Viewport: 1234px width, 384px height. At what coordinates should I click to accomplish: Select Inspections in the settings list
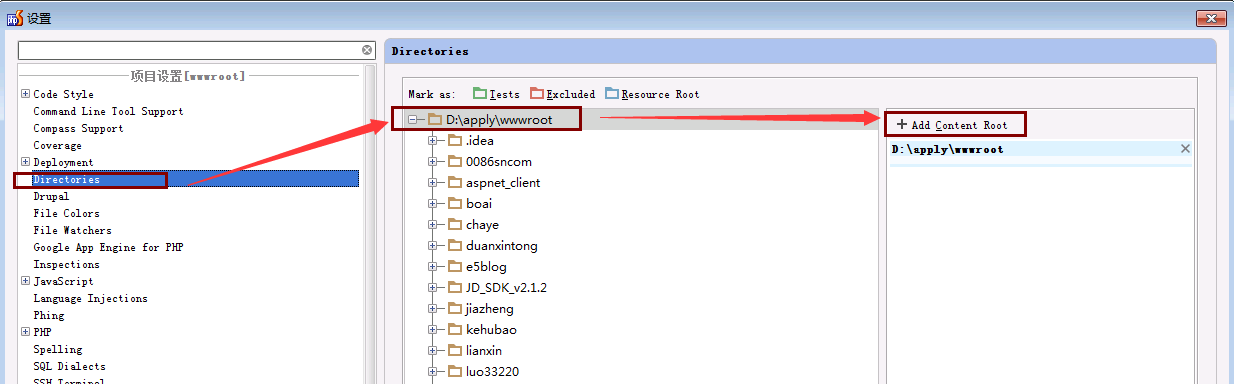click(x=66, y=264)
